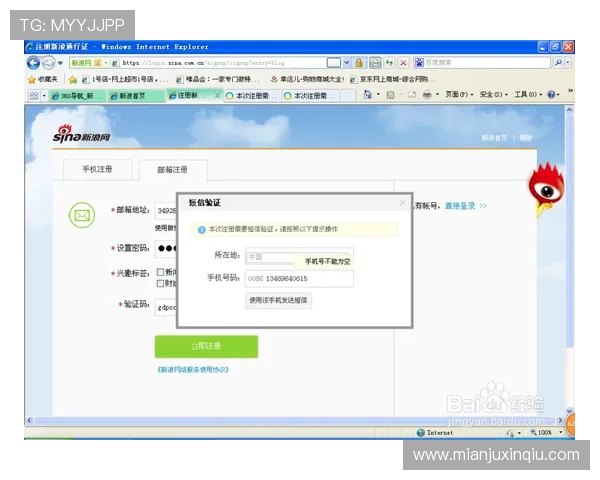Click the 使用该手机发送短信 button
Screen dimensions: 600x480
click(278, 300)
